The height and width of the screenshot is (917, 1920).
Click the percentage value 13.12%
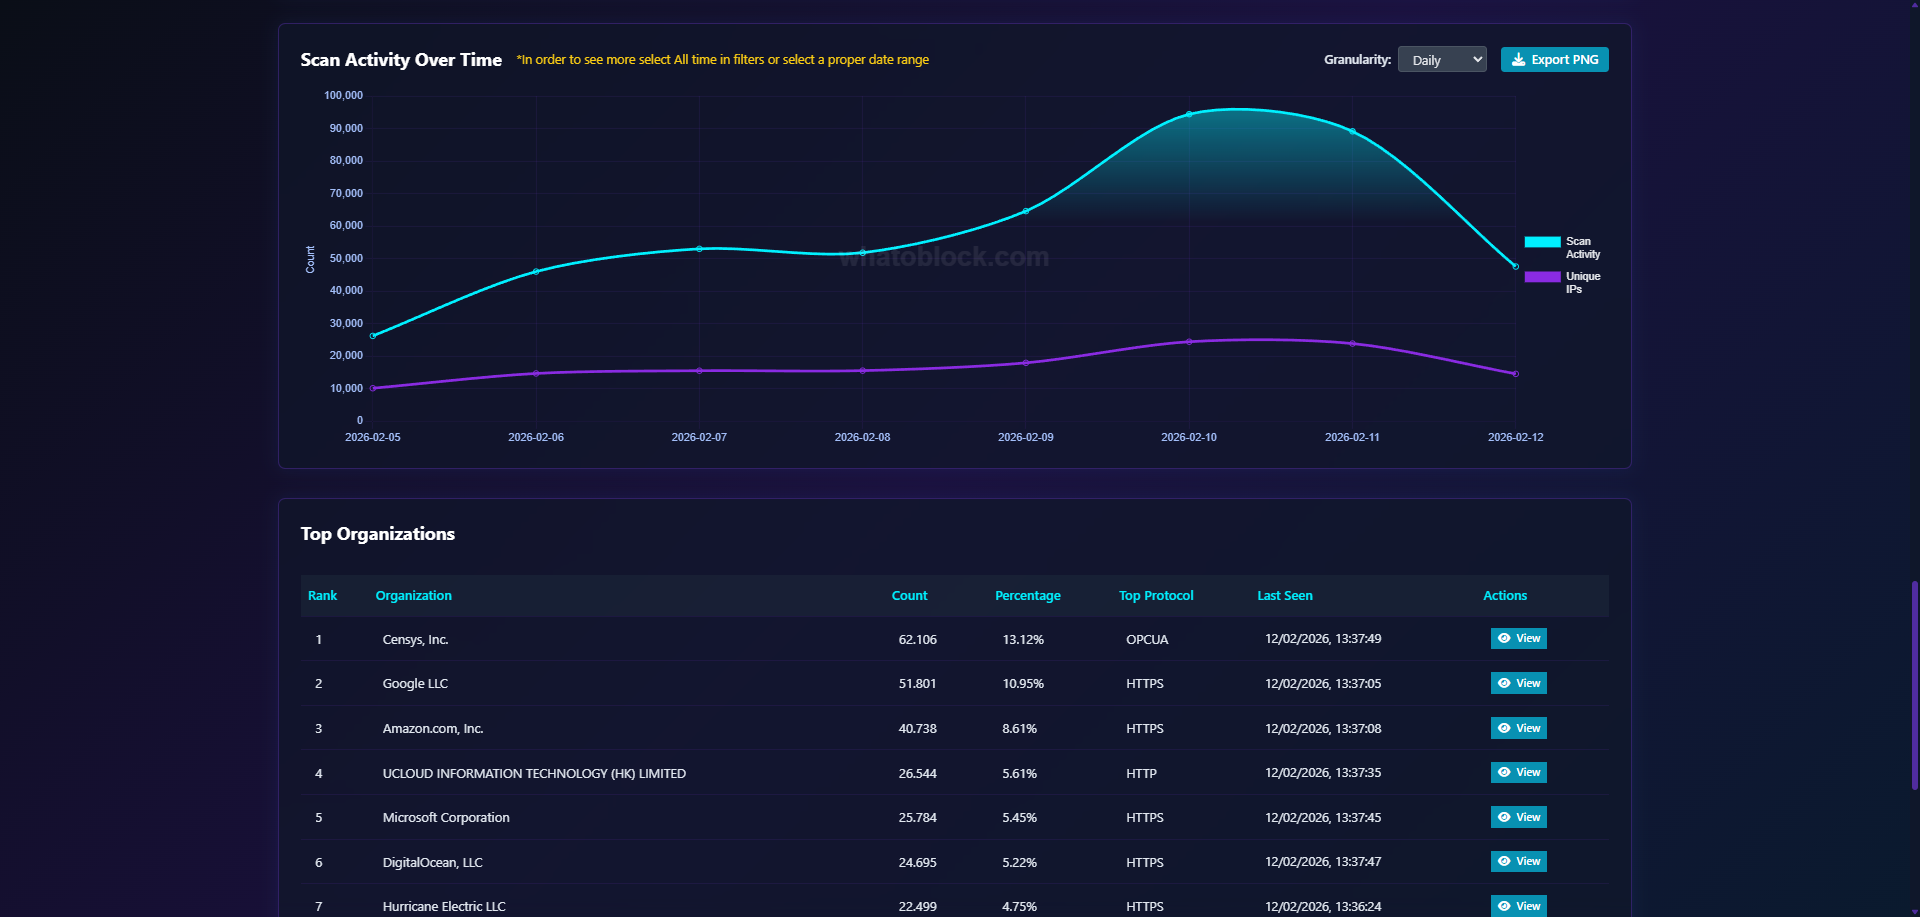pos(1023,640)
